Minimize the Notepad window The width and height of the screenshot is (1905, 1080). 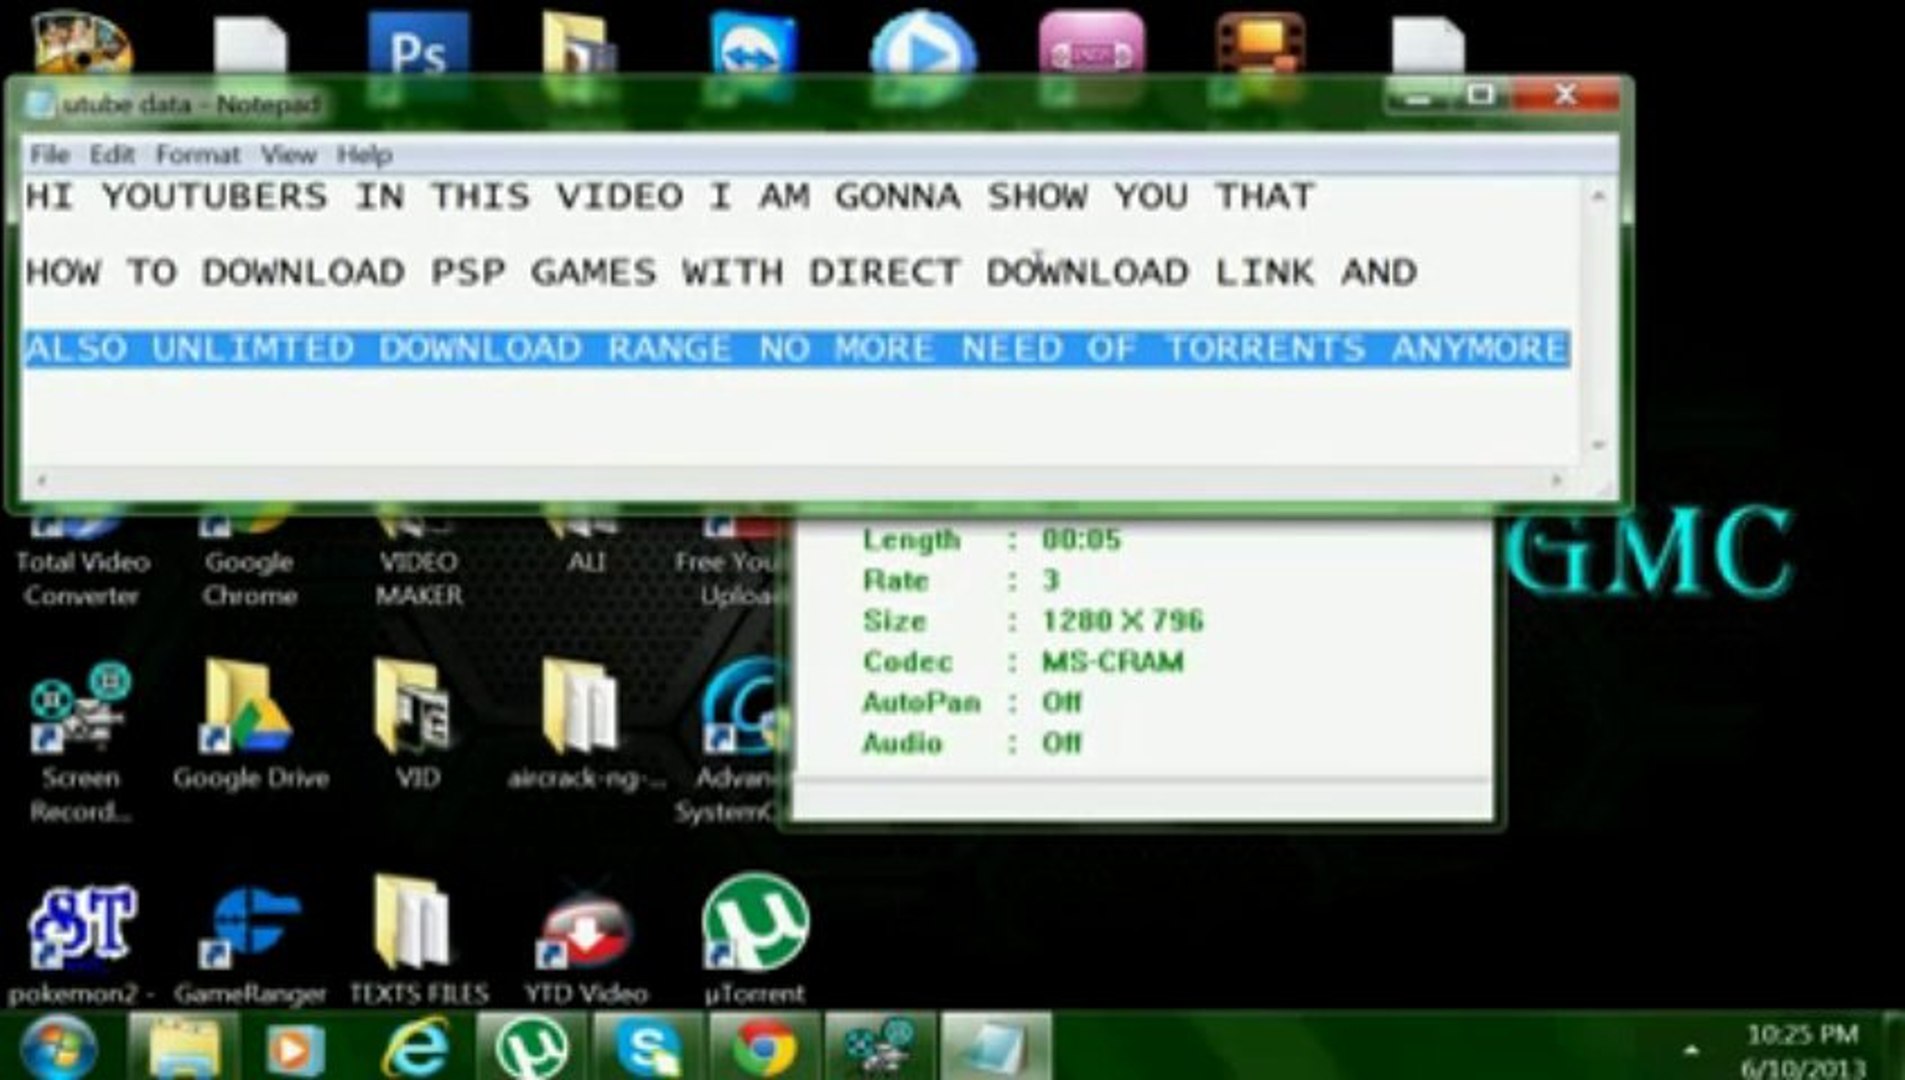[x=1418, y=97]
